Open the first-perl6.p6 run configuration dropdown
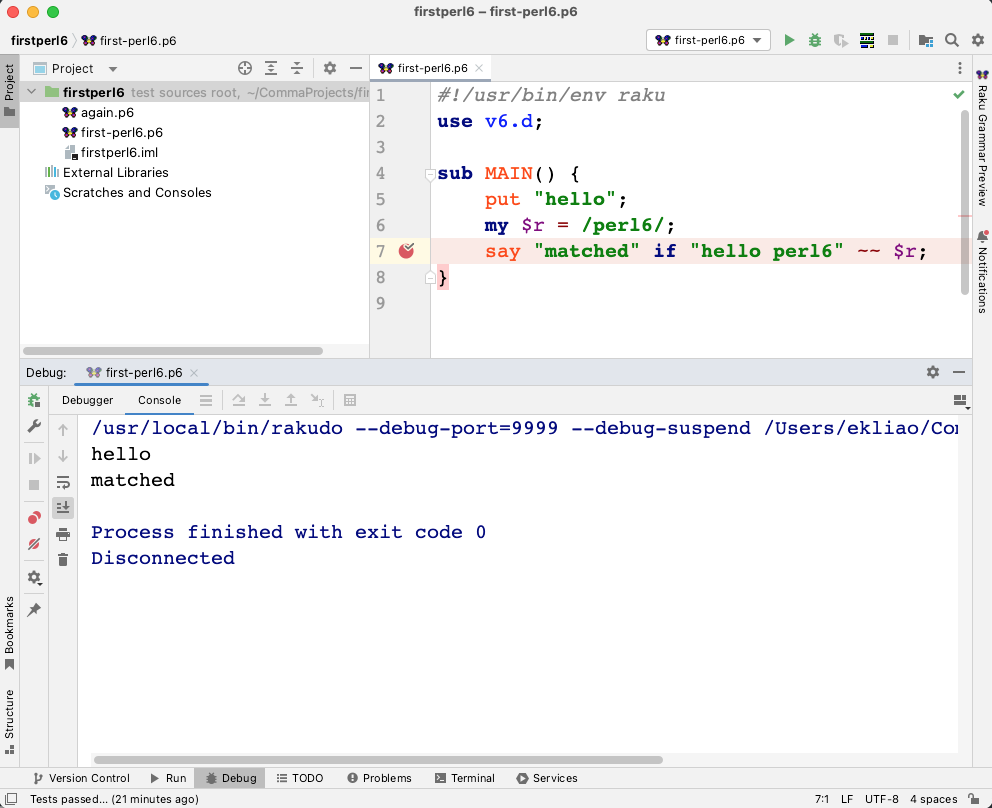The image size is (992, 808). [709, 40]
